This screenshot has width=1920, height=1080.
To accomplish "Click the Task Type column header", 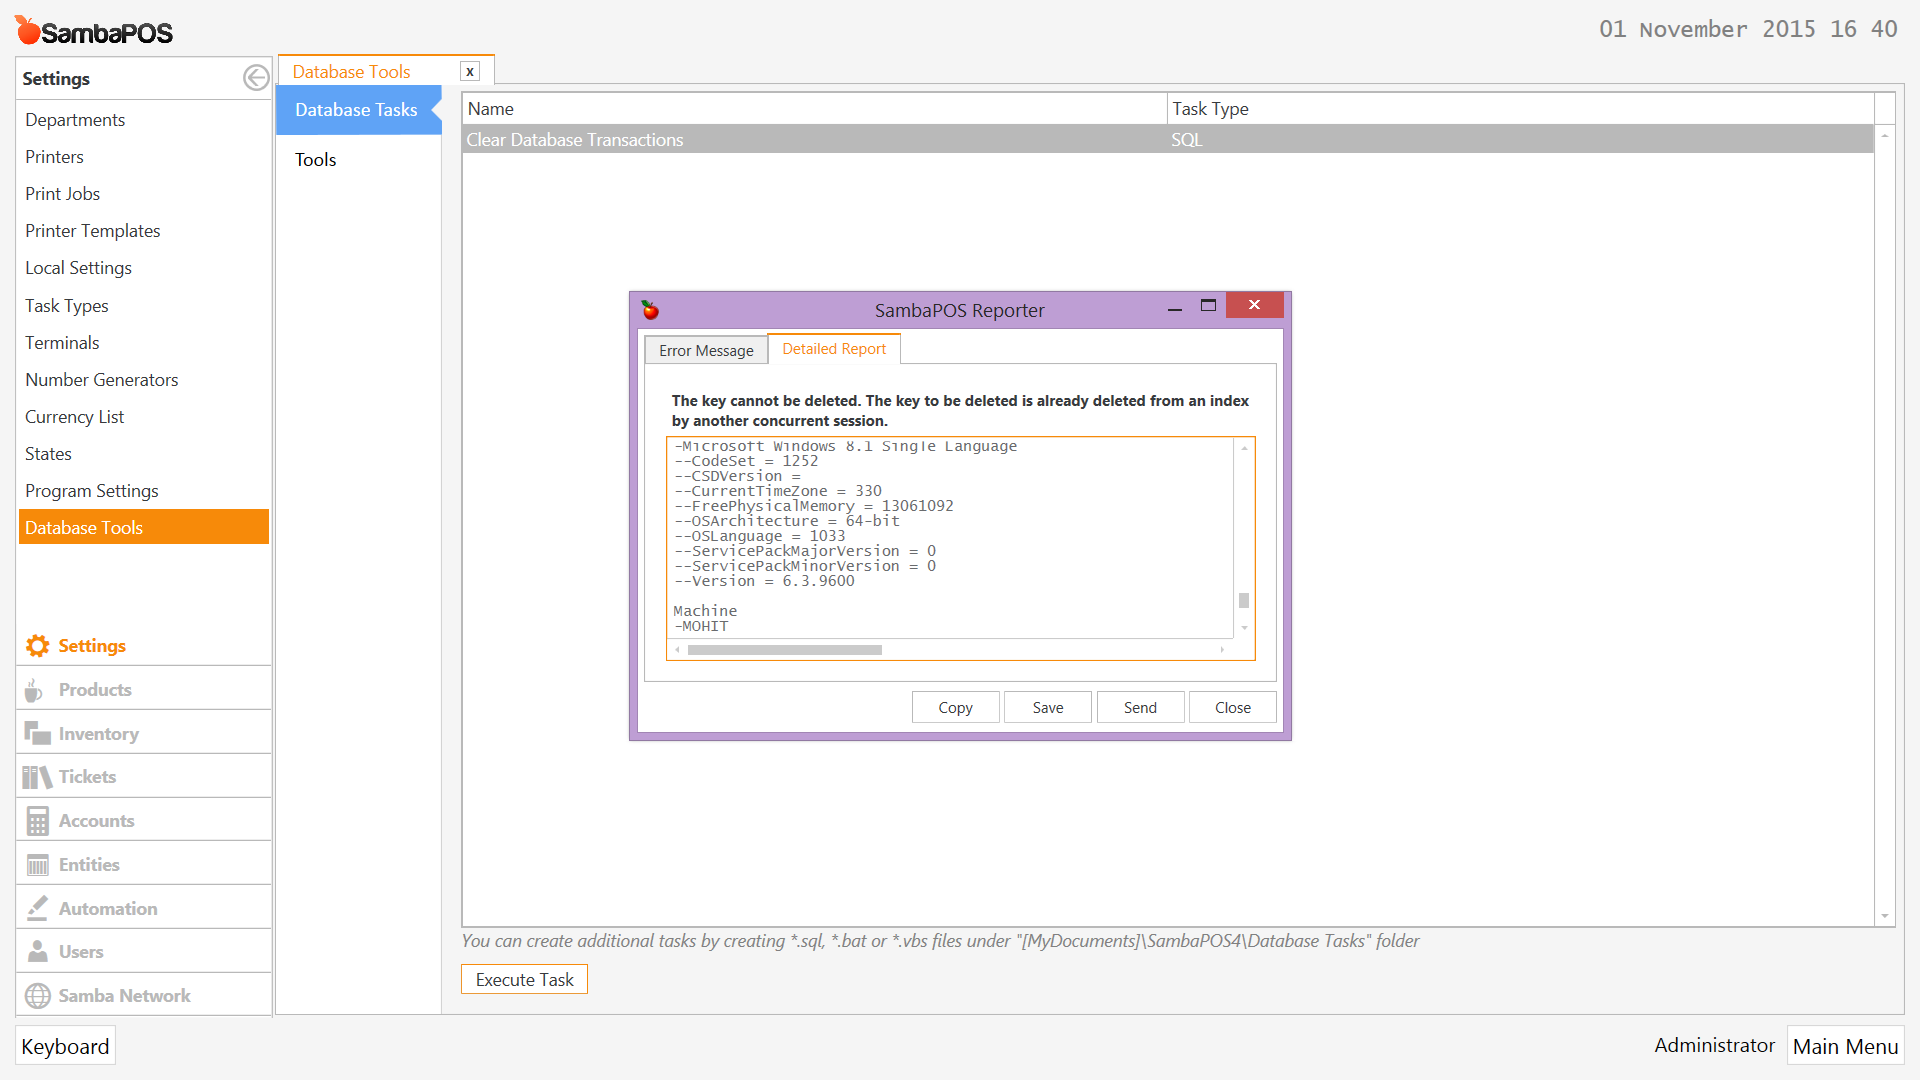I will tap(1520, 109).
